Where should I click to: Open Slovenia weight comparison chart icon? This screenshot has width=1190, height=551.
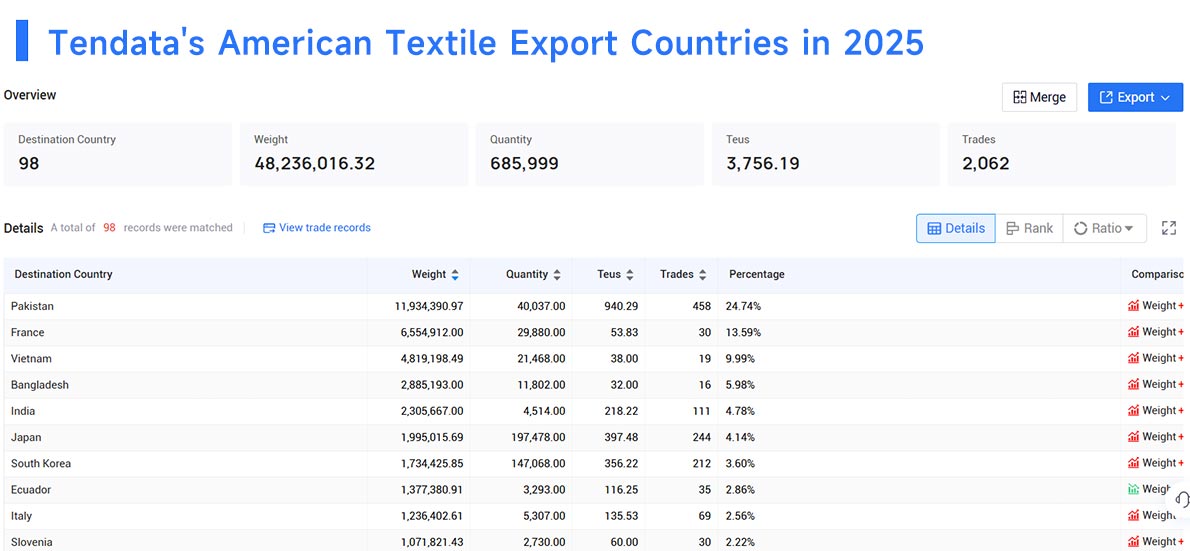(1133, 542)
